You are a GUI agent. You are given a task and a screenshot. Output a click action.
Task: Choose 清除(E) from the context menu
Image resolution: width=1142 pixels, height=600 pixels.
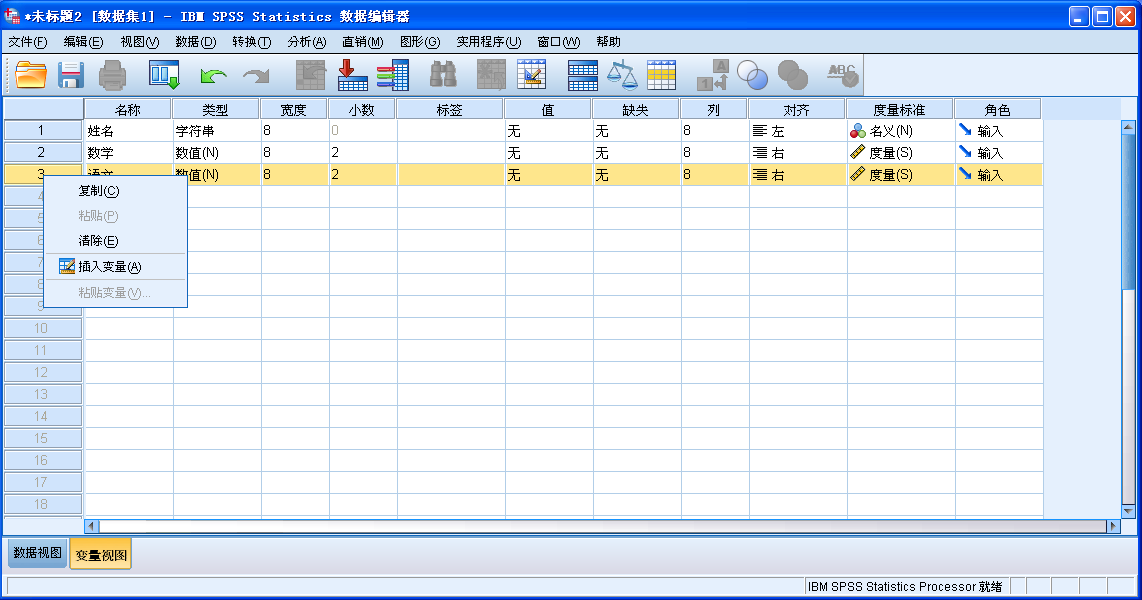(x=115, y=240)
